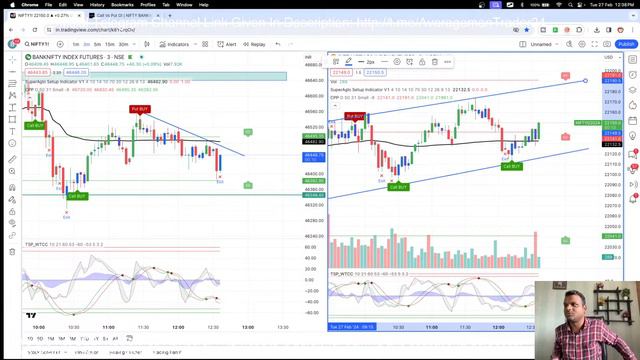
Task: Select the text annotation tool
Action: (12, 131)
